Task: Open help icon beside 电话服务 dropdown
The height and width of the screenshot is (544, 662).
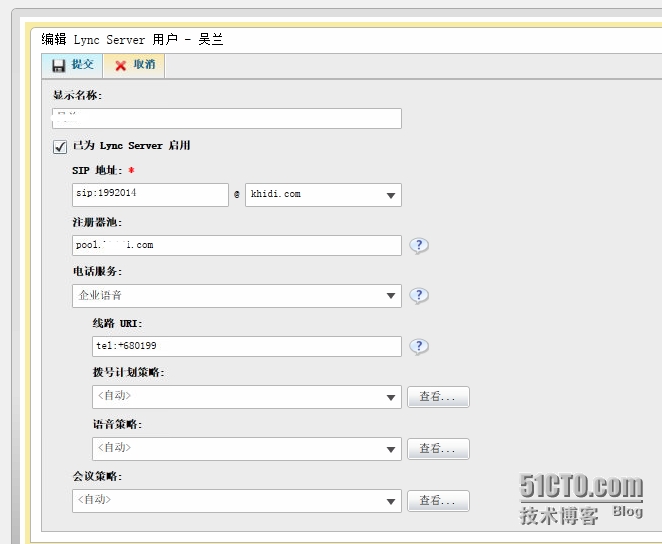Action: tap(419, 296)
